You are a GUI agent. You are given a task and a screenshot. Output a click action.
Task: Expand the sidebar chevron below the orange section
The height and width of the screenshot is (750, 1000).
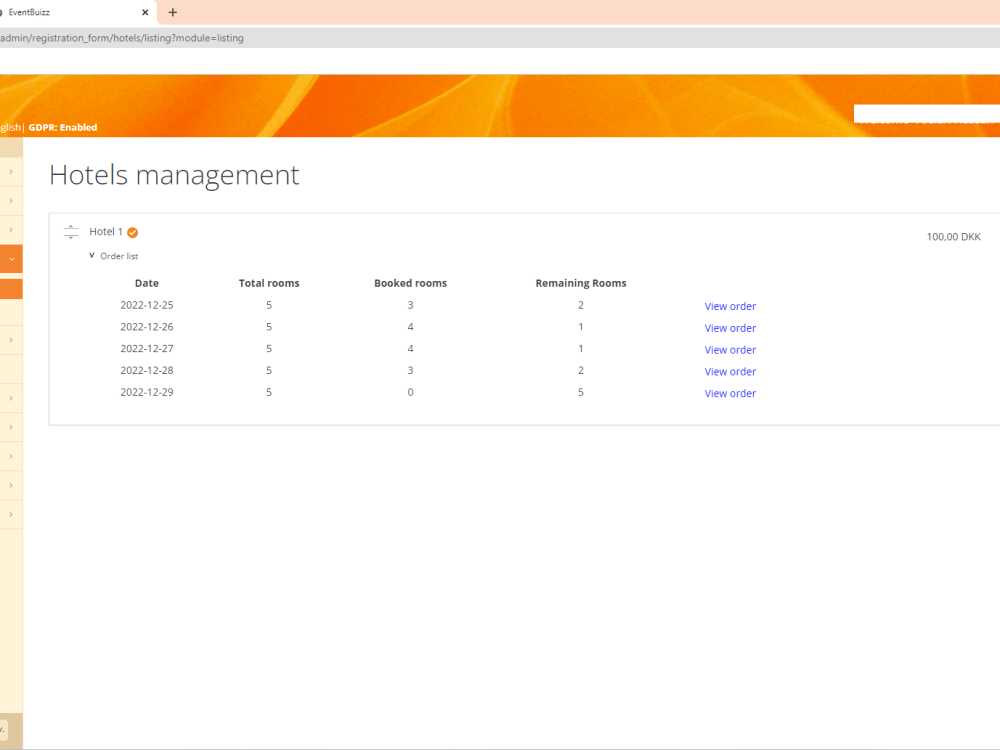(10, 340)
